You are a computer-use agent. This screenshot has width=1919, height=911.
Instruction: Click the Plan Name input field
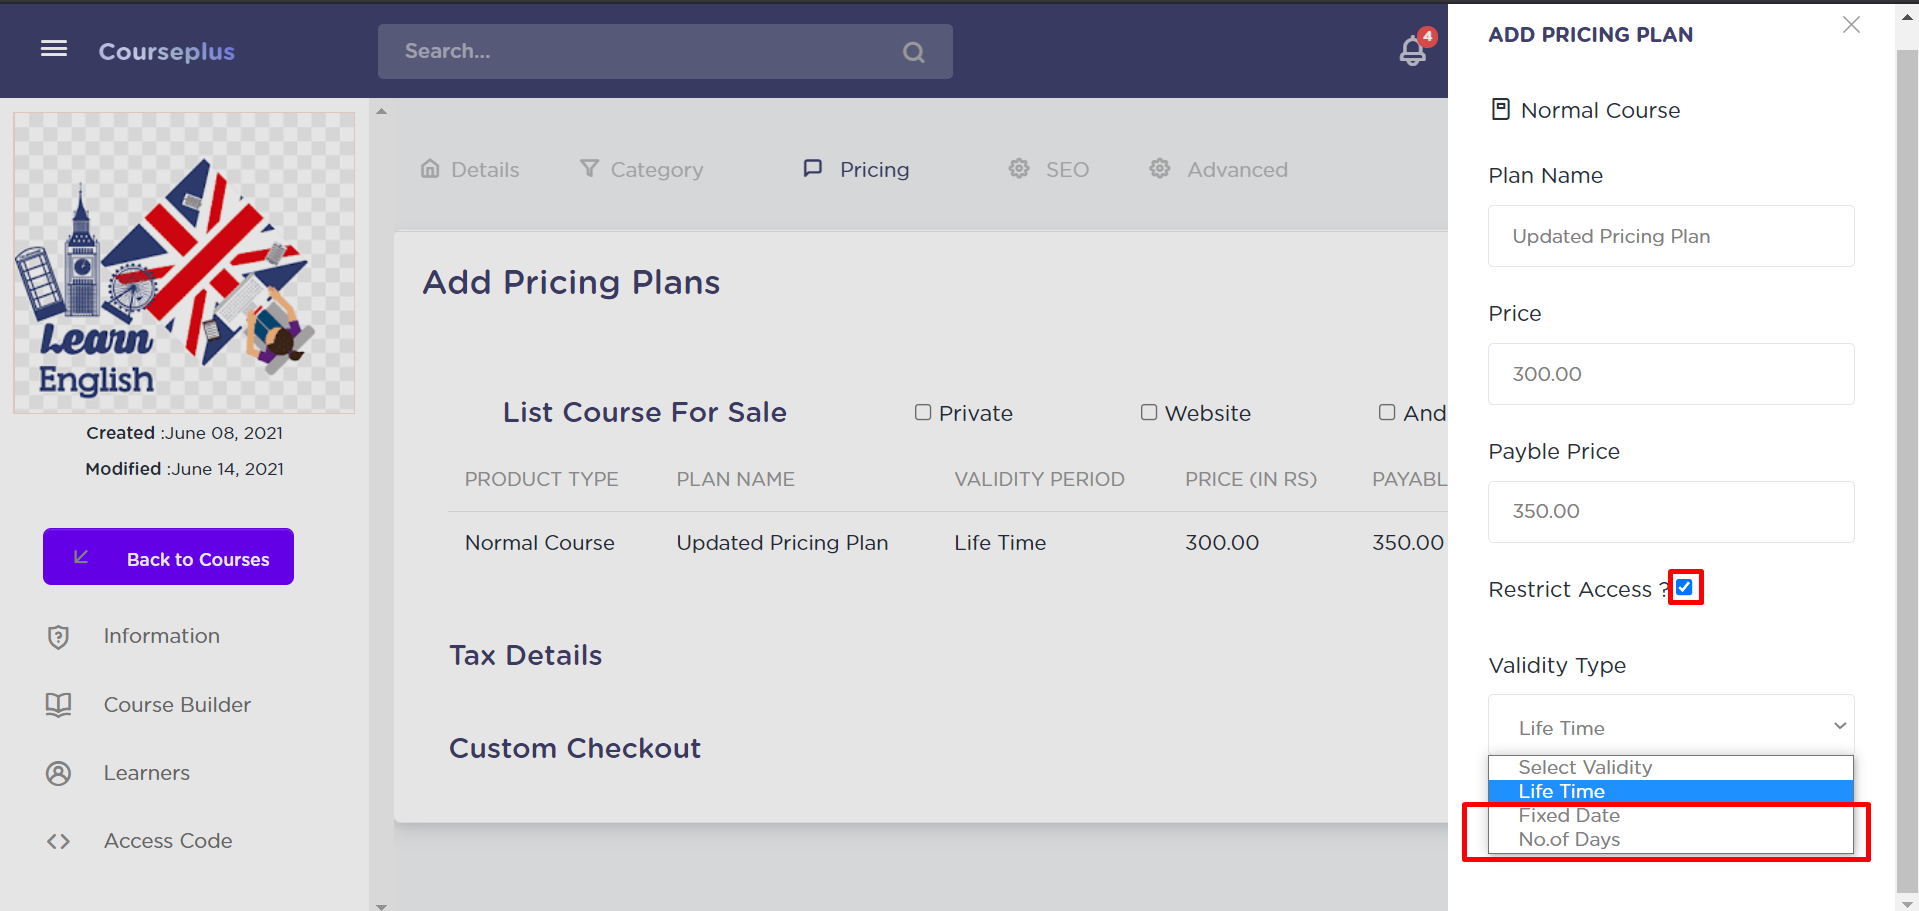[1670, 236]
